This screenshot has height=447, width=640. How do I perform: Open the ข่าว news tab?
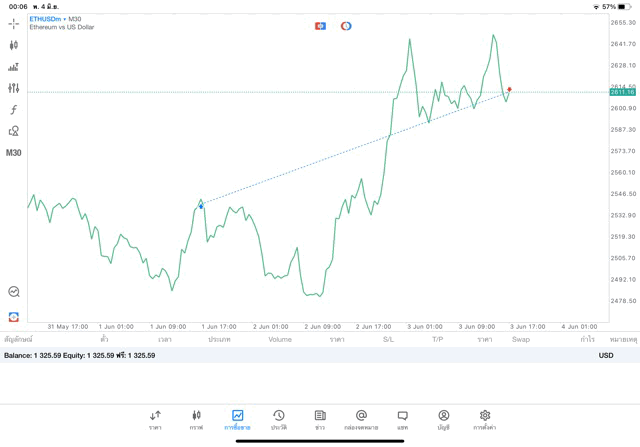pyautogui.click(x=320, y=419)
